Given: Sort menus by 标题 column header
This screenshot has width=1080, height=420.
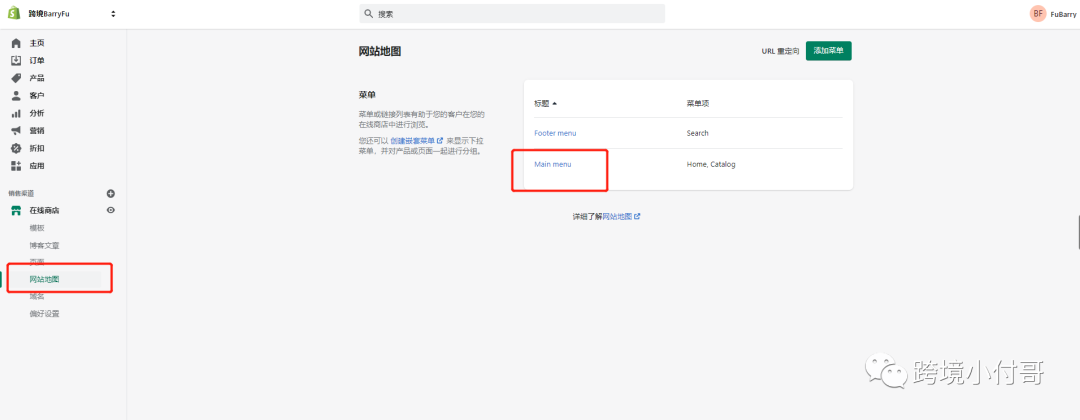Looking at the screenshot, I should (546, 104).
